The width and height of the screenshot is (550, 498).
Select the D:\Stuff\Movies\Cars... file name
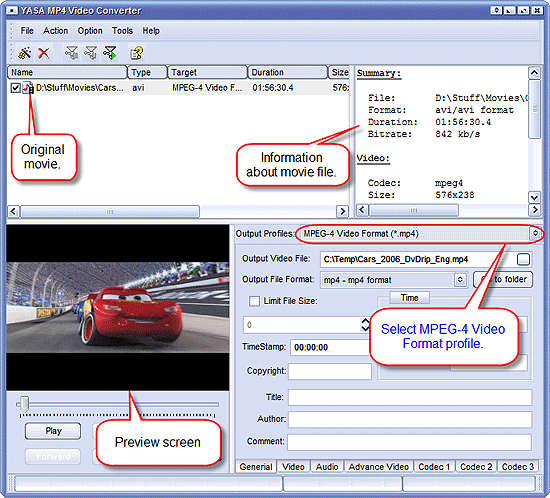80,88
